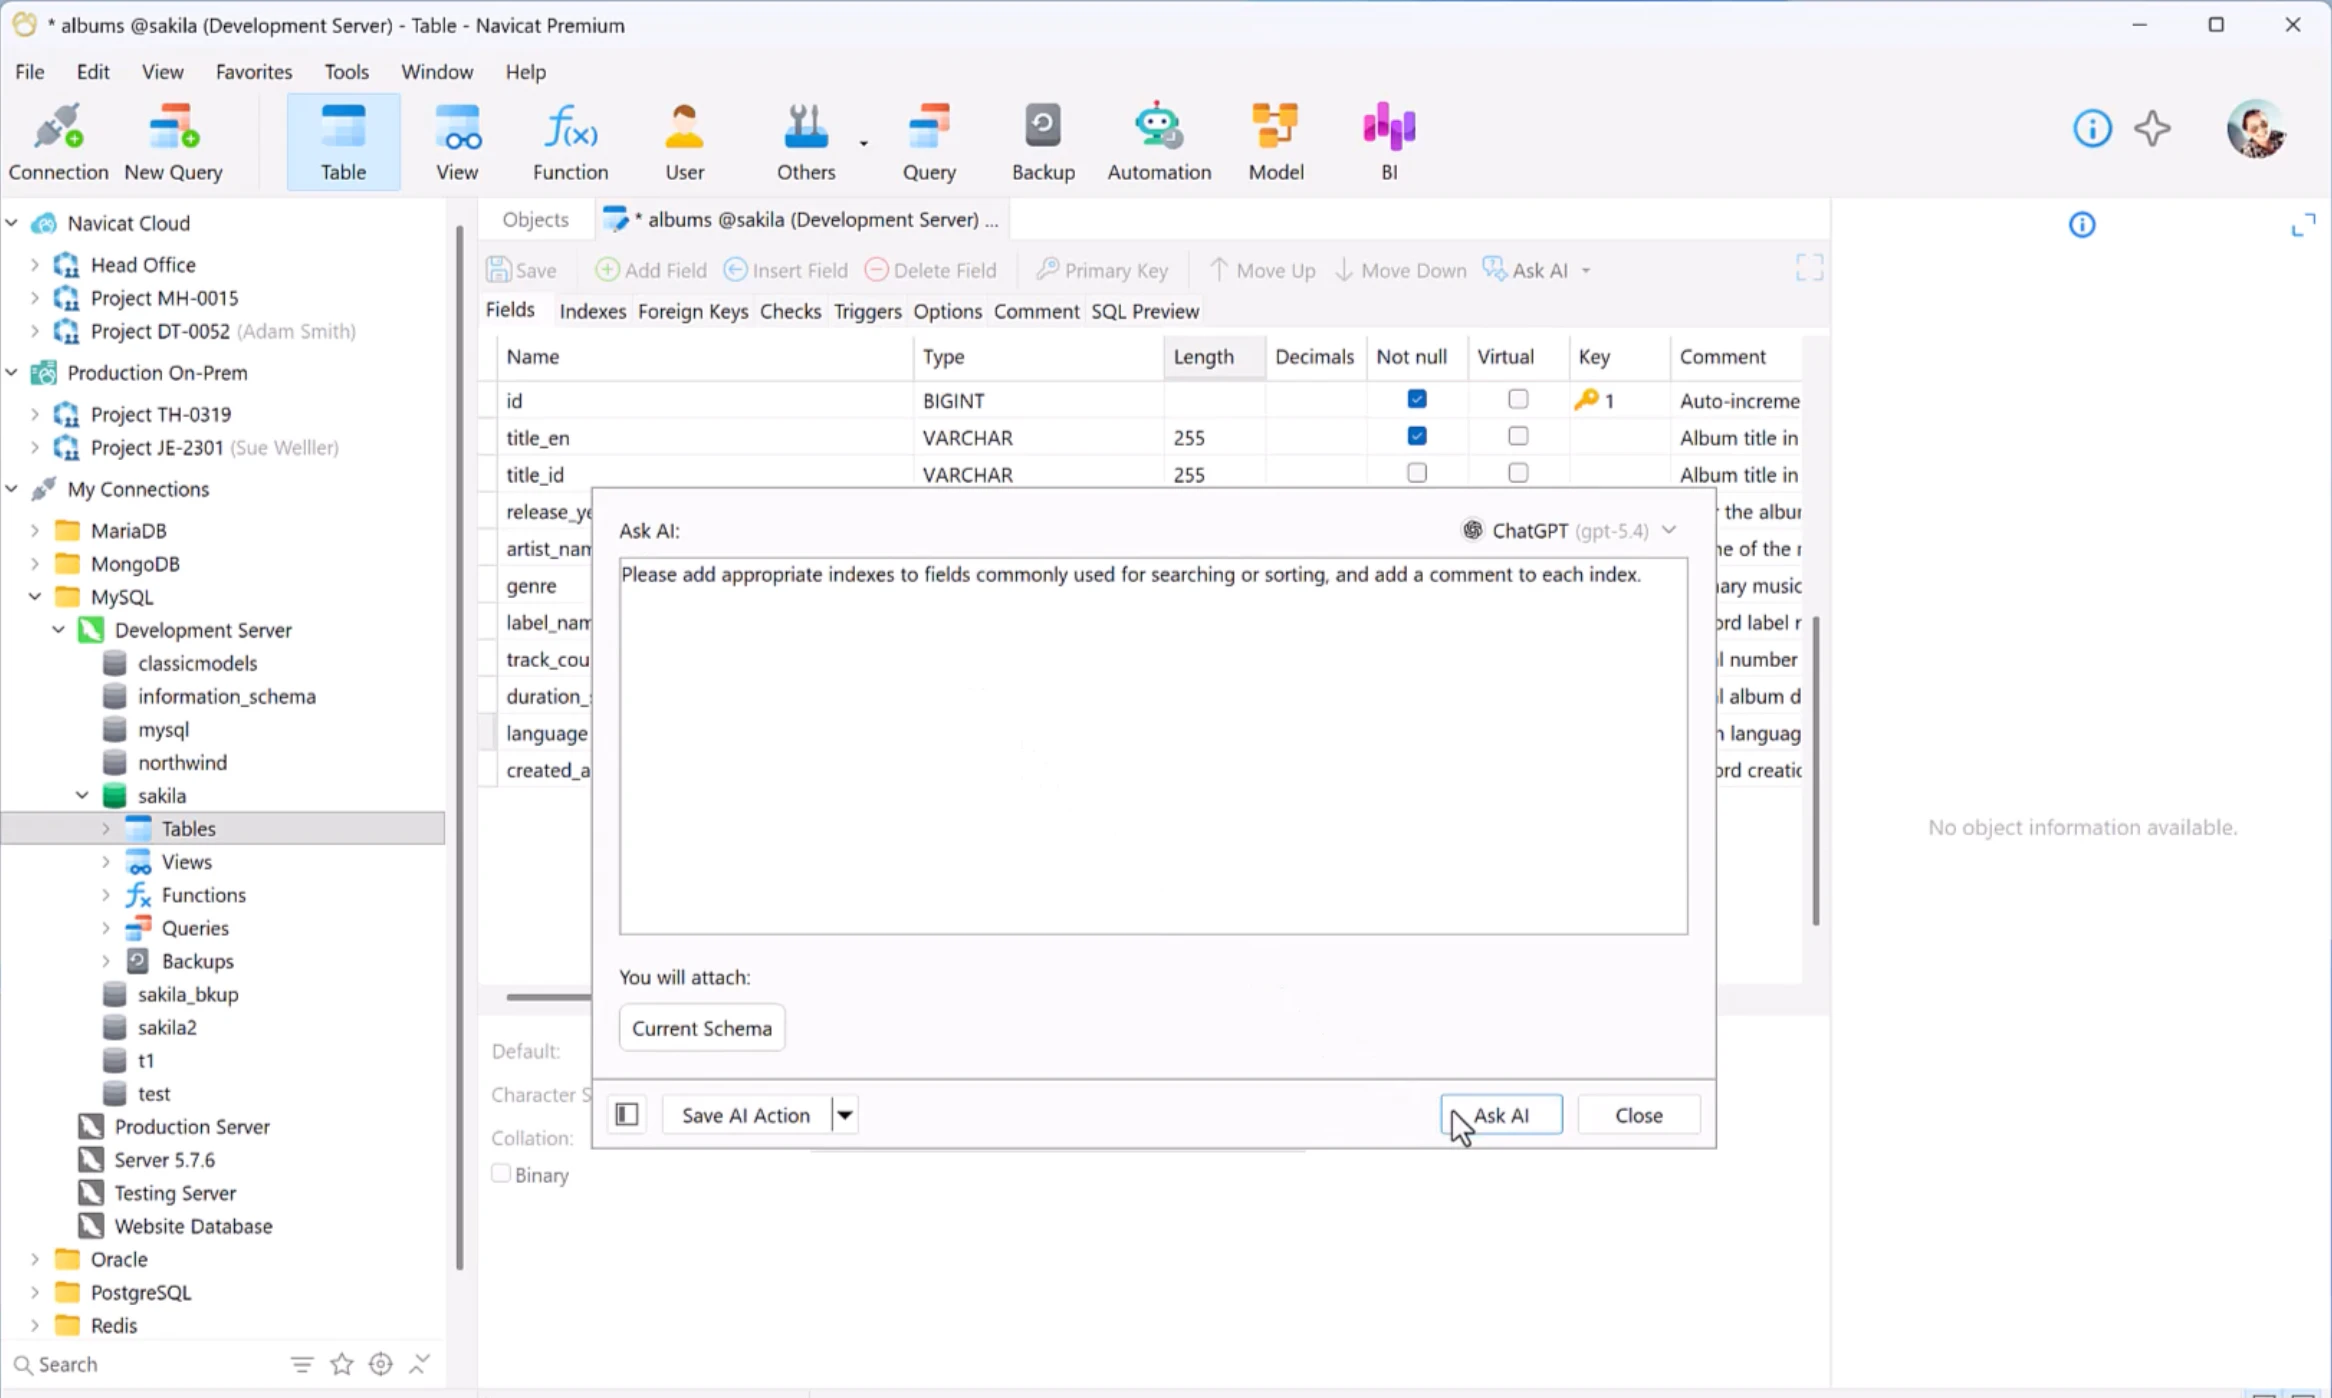Viewport: 2332px width, 1398px height.
Task: Open the Others toolbar icon
Action: [x=806, y=141]
